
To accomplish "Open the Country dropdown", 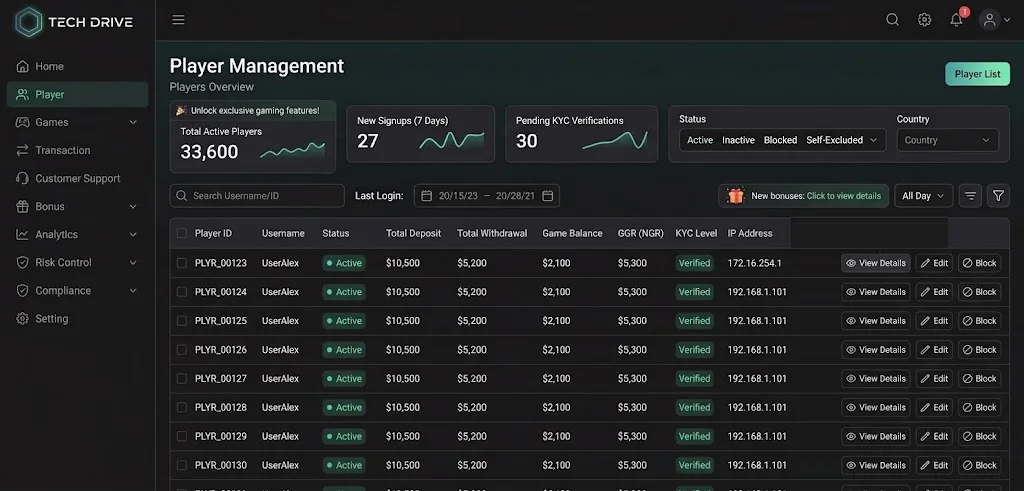I will 948,140.
